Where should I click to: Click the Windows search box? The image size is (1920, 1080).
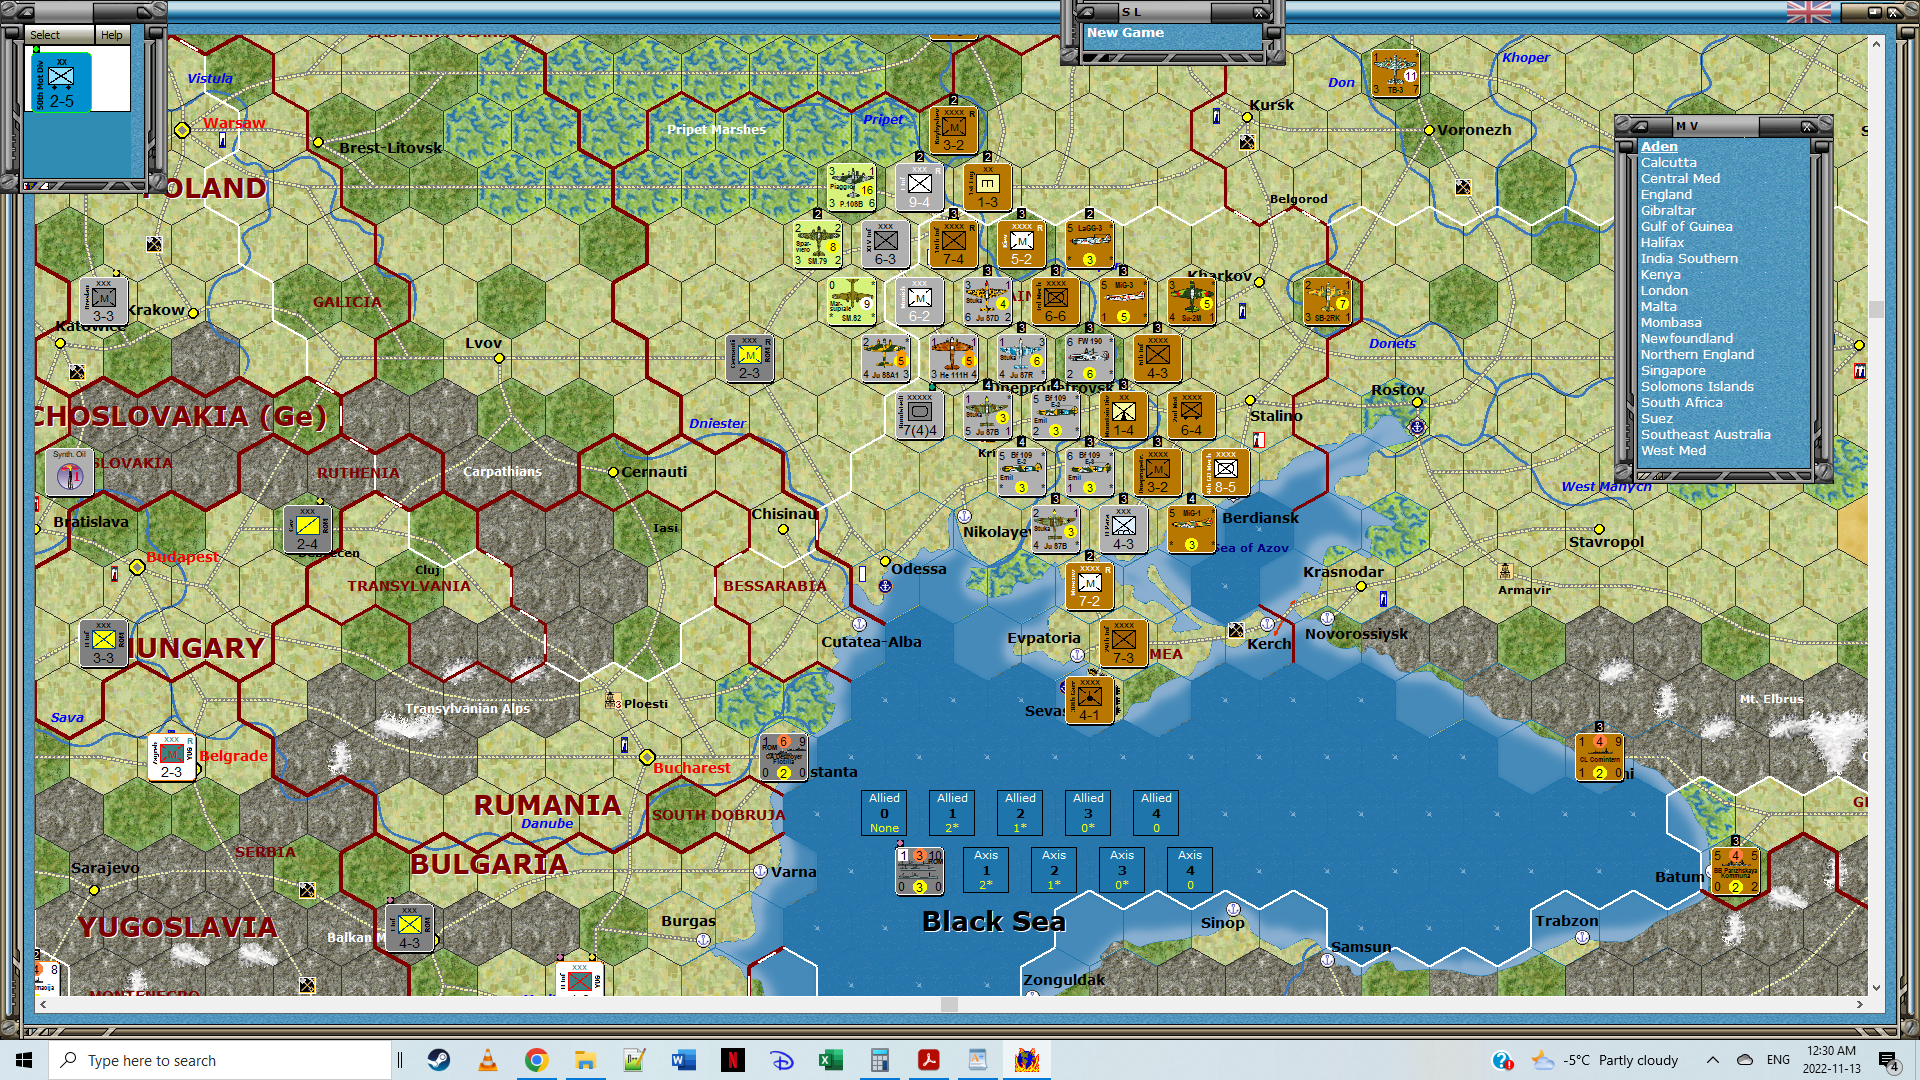pyautogui.click(x=220, y=1060)
